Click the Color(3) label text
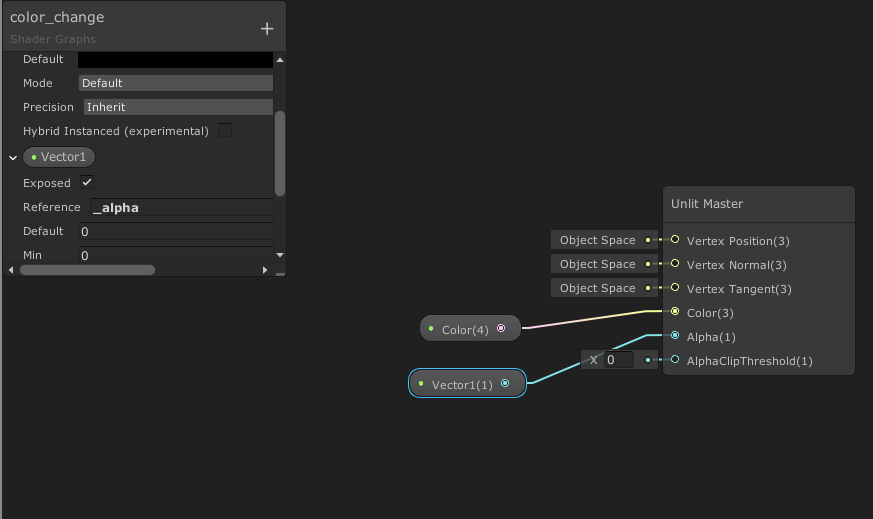The width and height of the screenshot is (873, 519). [710, 313]
